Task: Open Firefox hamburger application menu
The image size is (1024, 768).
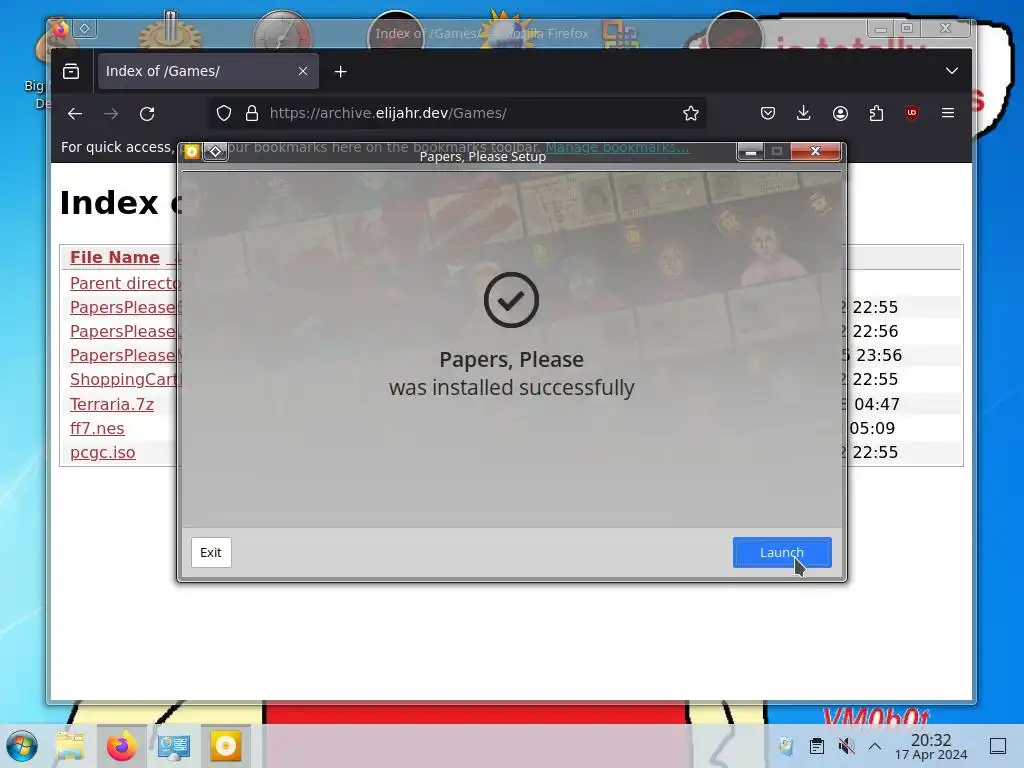Action: point(948,114)
